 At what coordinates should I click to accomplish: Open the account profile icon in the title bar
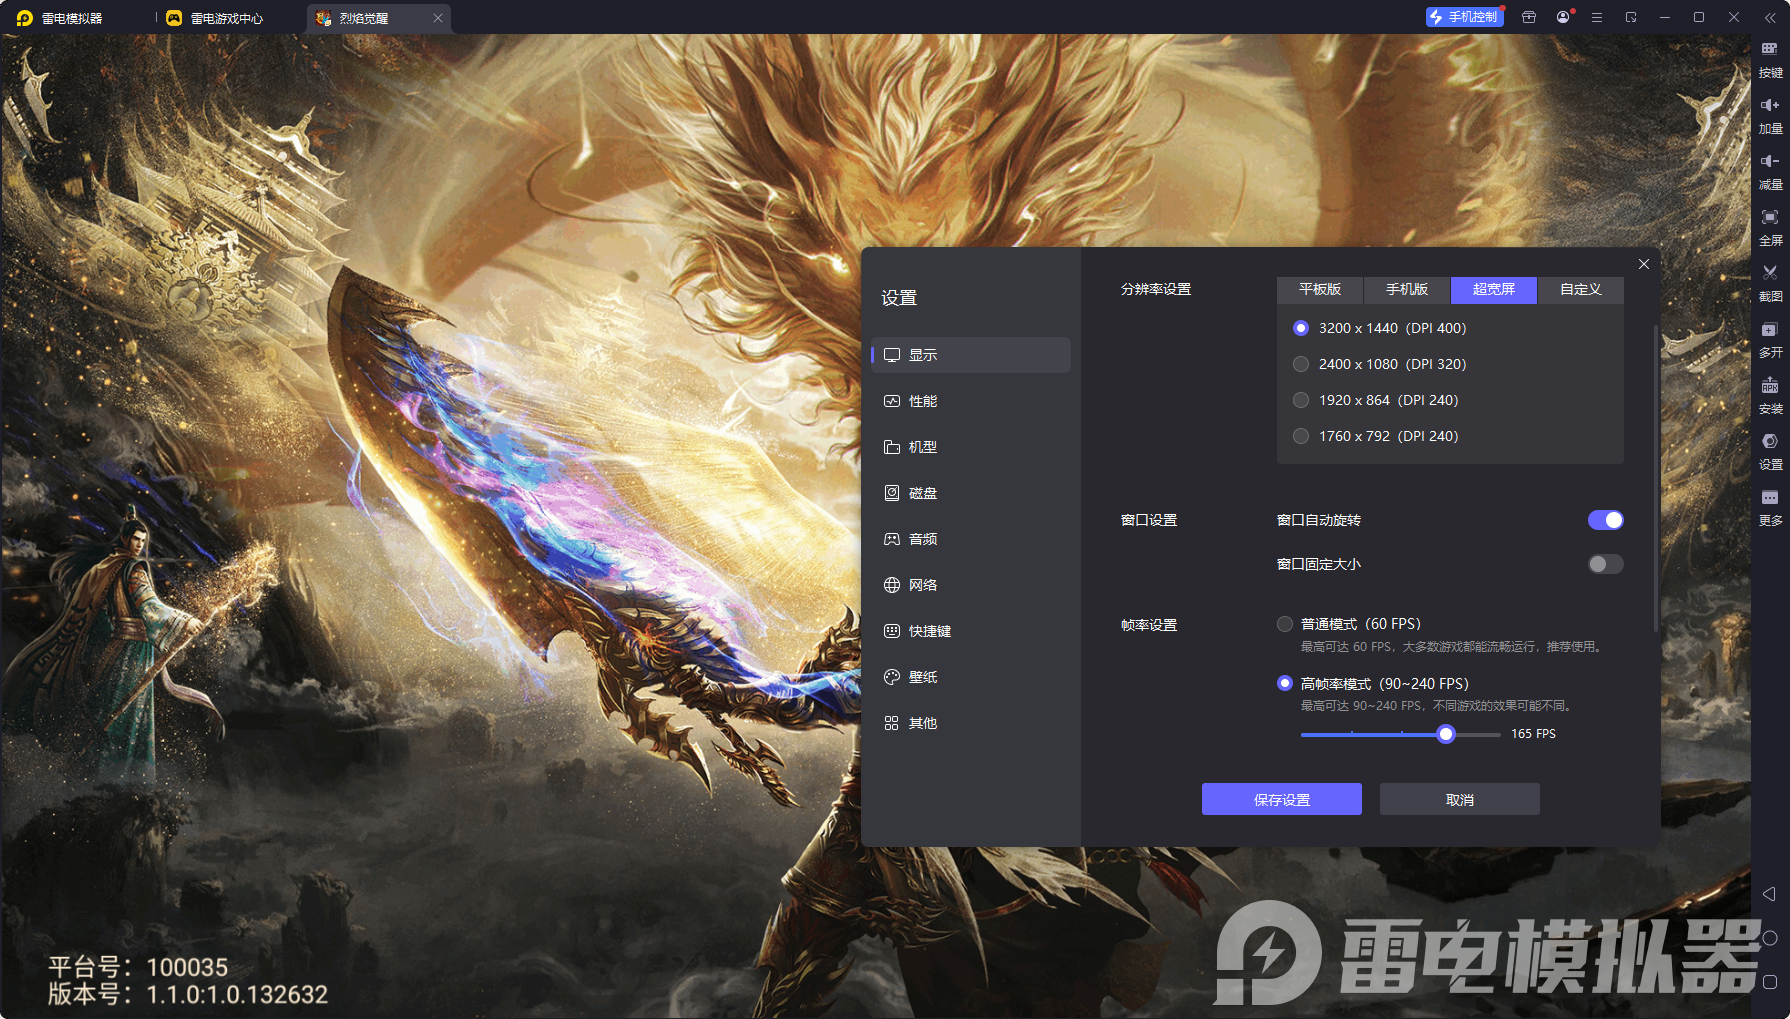pyautogui.click(x=1563, y=17)
